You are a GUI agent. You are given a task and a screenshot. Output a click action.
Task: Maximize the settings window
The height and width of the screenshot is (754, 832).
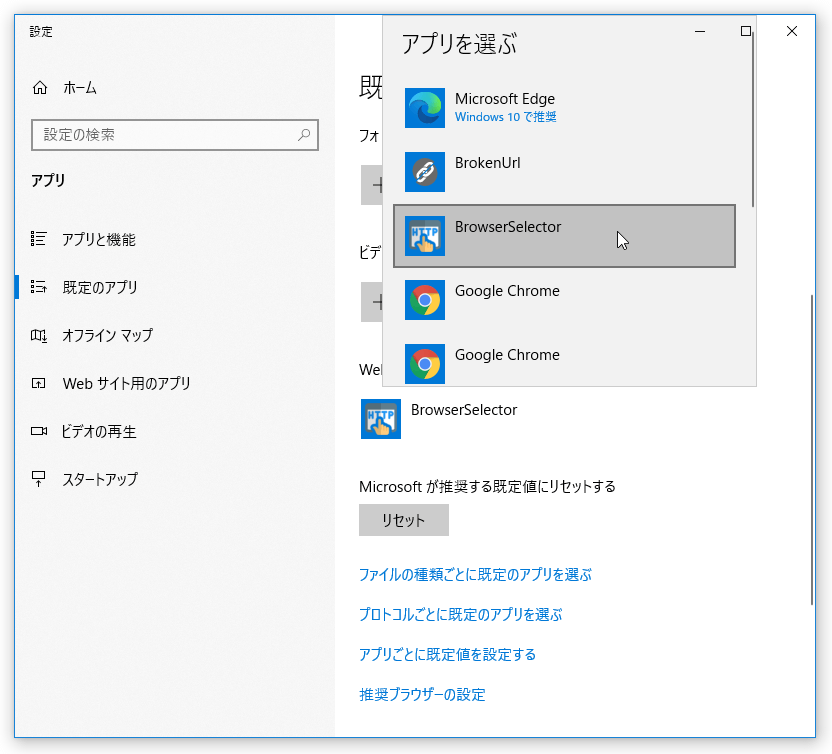[x=746, y=31]
